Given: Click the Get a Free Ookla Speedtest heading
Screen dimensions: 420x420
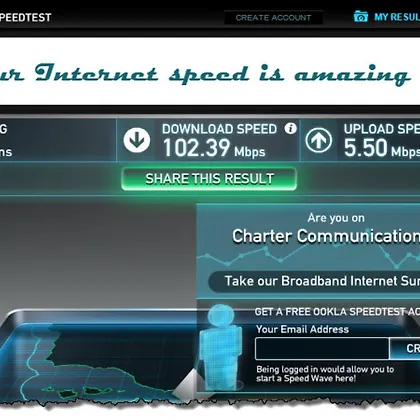Looking at the screenshot, I should point(337,312).
